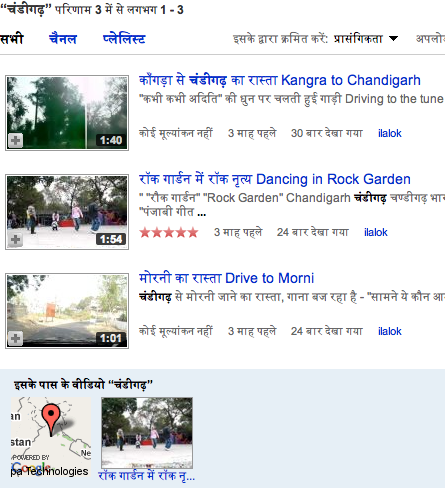This screenshot has width=445, height=488.
Task: Click '24 बार देखा गया' on Rock Garden row
Action: [x=312, y=232]
